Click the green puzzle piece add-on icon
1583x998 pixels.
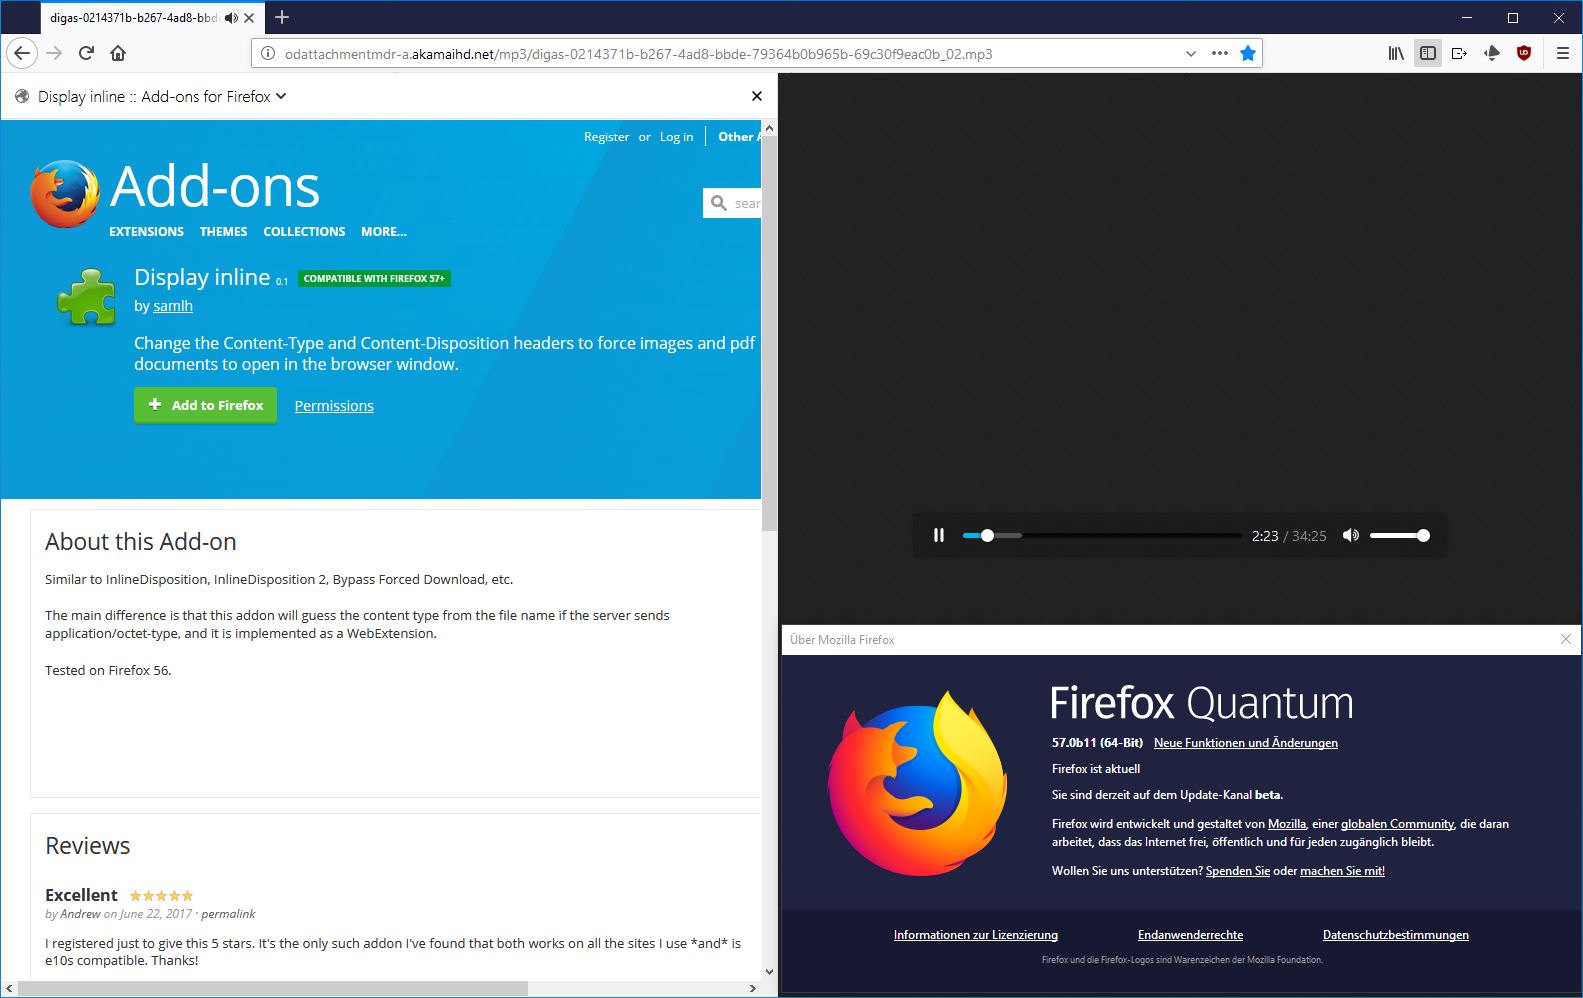tap(87, 296)
